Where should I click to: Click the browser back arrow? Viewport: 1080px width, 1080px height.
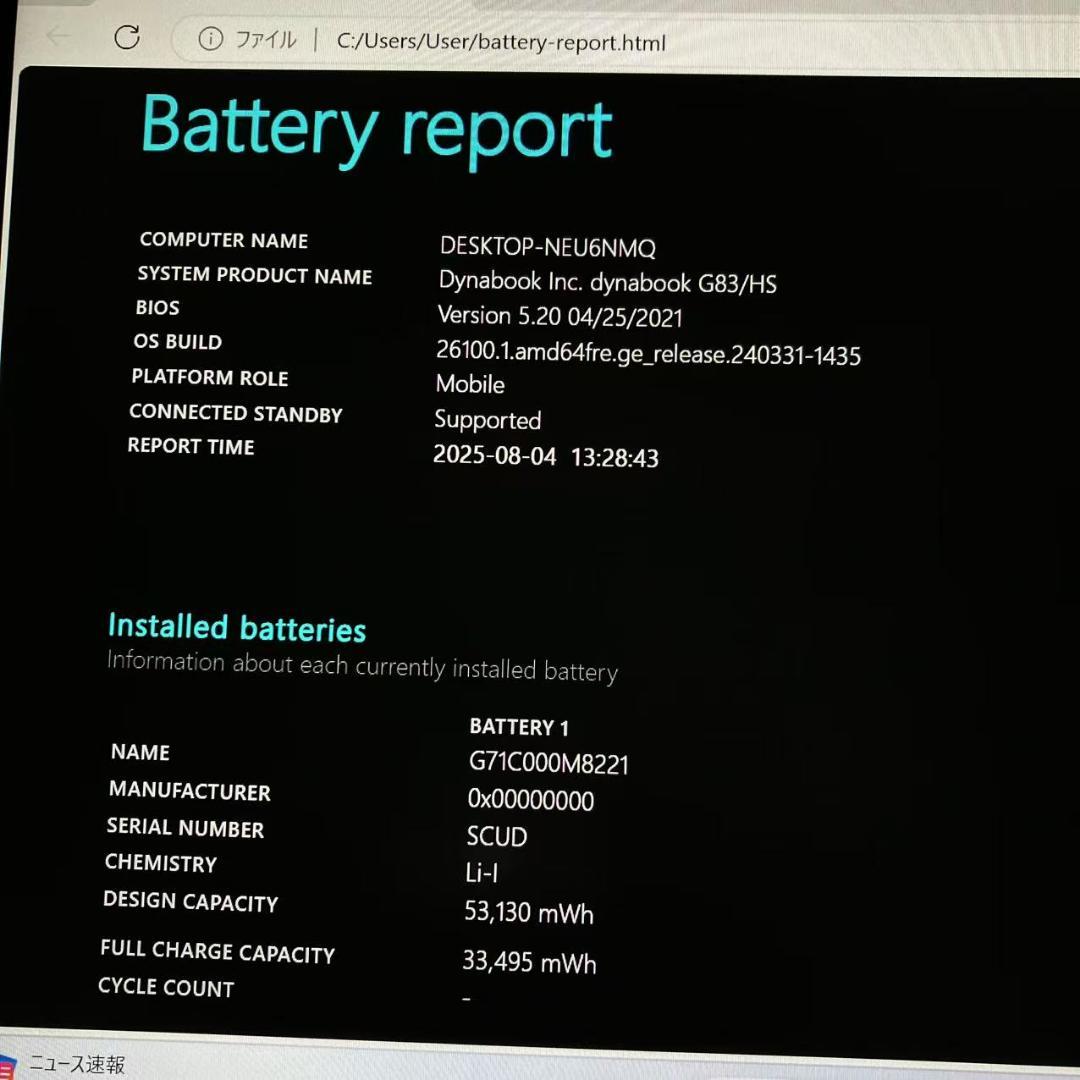pyautogui.click(x=55, y=36)
